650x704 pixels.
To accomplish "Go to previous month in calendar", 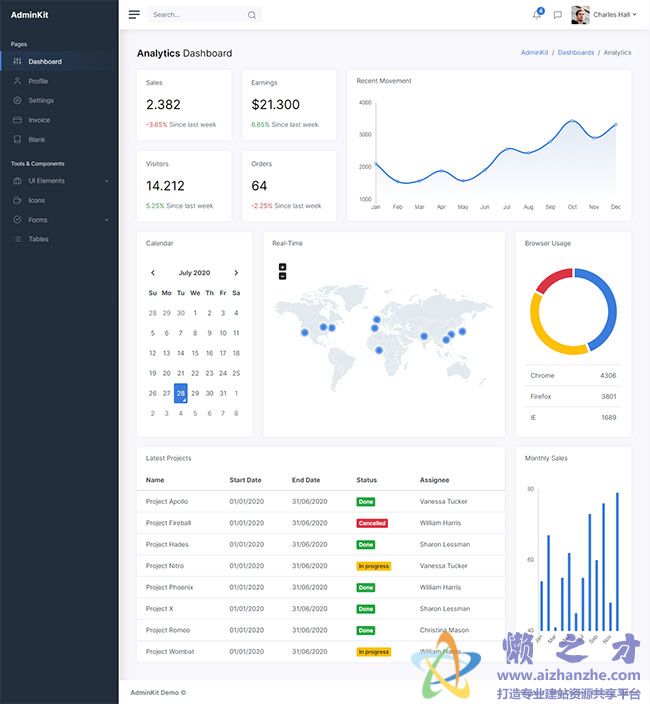I will pyautogui.click(x=153, y=273).
